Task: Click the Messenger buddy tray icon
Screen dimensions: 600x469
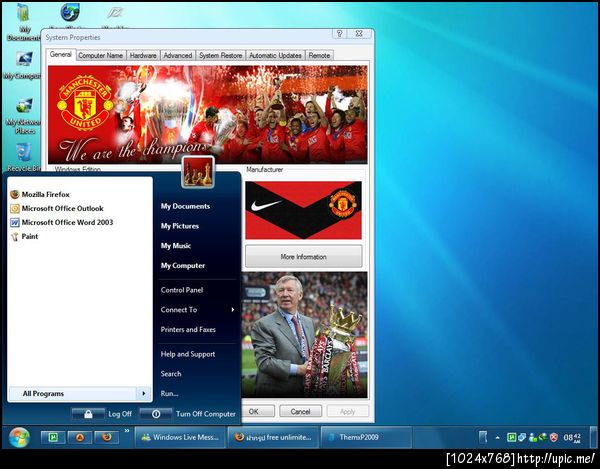Action: point(533,437)
